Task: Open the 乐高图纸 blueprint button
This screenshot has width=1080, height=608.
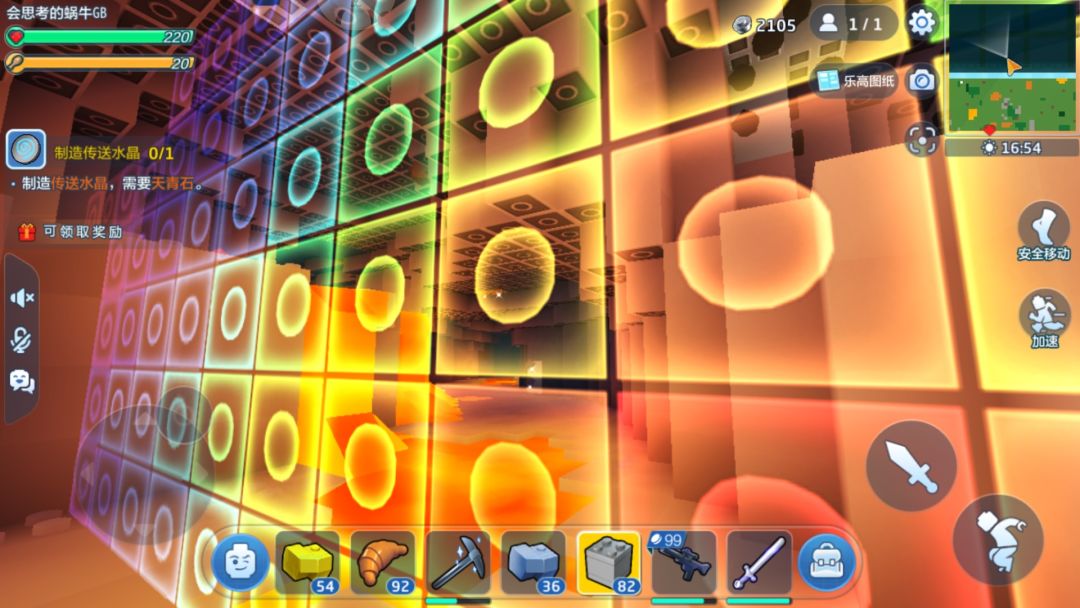Action: (855, 81)
